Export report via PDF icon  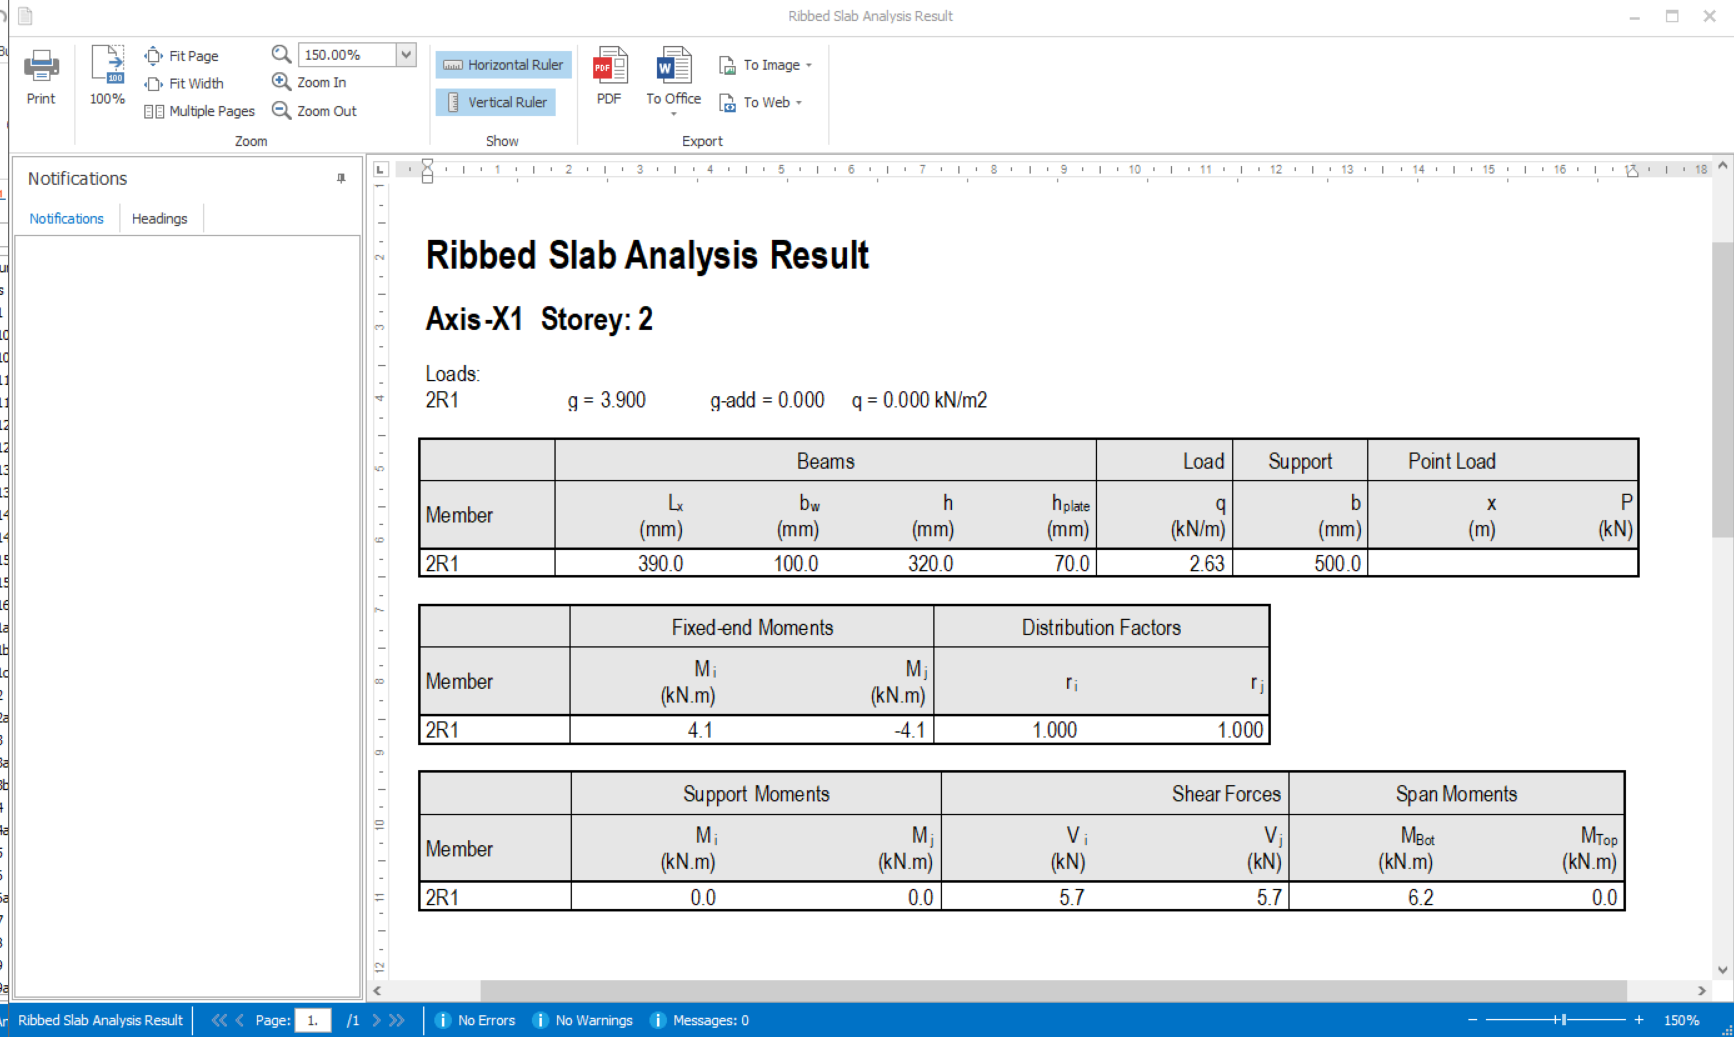tap(609, 66)
